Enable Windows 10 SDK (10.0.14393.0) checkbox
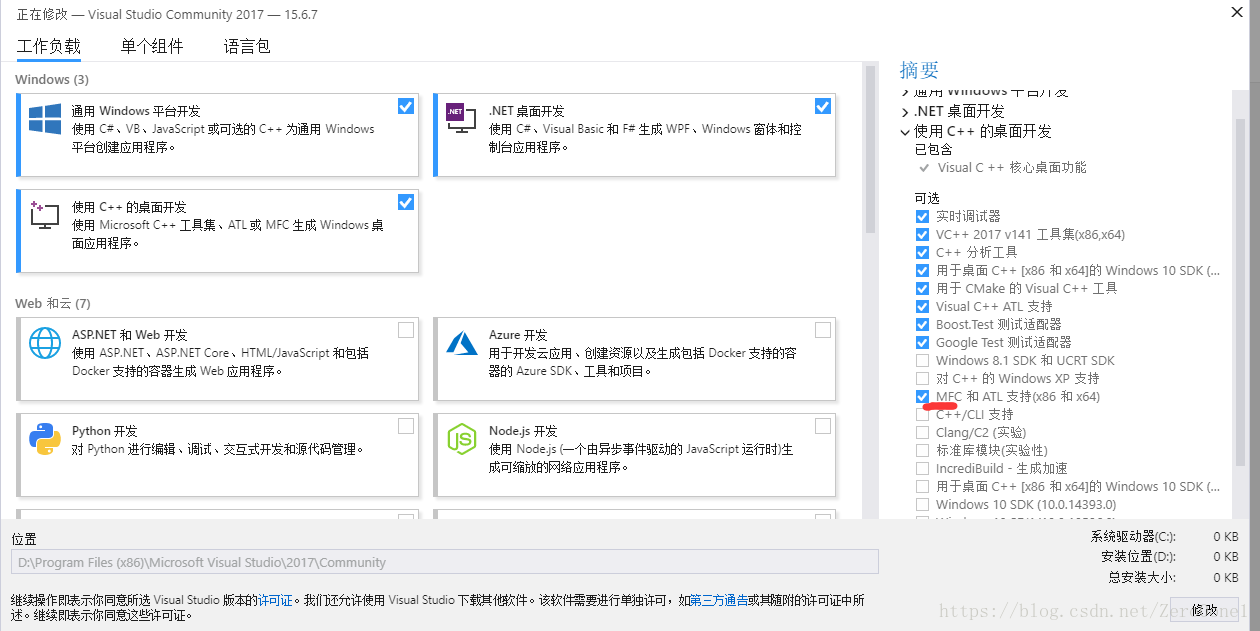 click(x=922, y=504)
